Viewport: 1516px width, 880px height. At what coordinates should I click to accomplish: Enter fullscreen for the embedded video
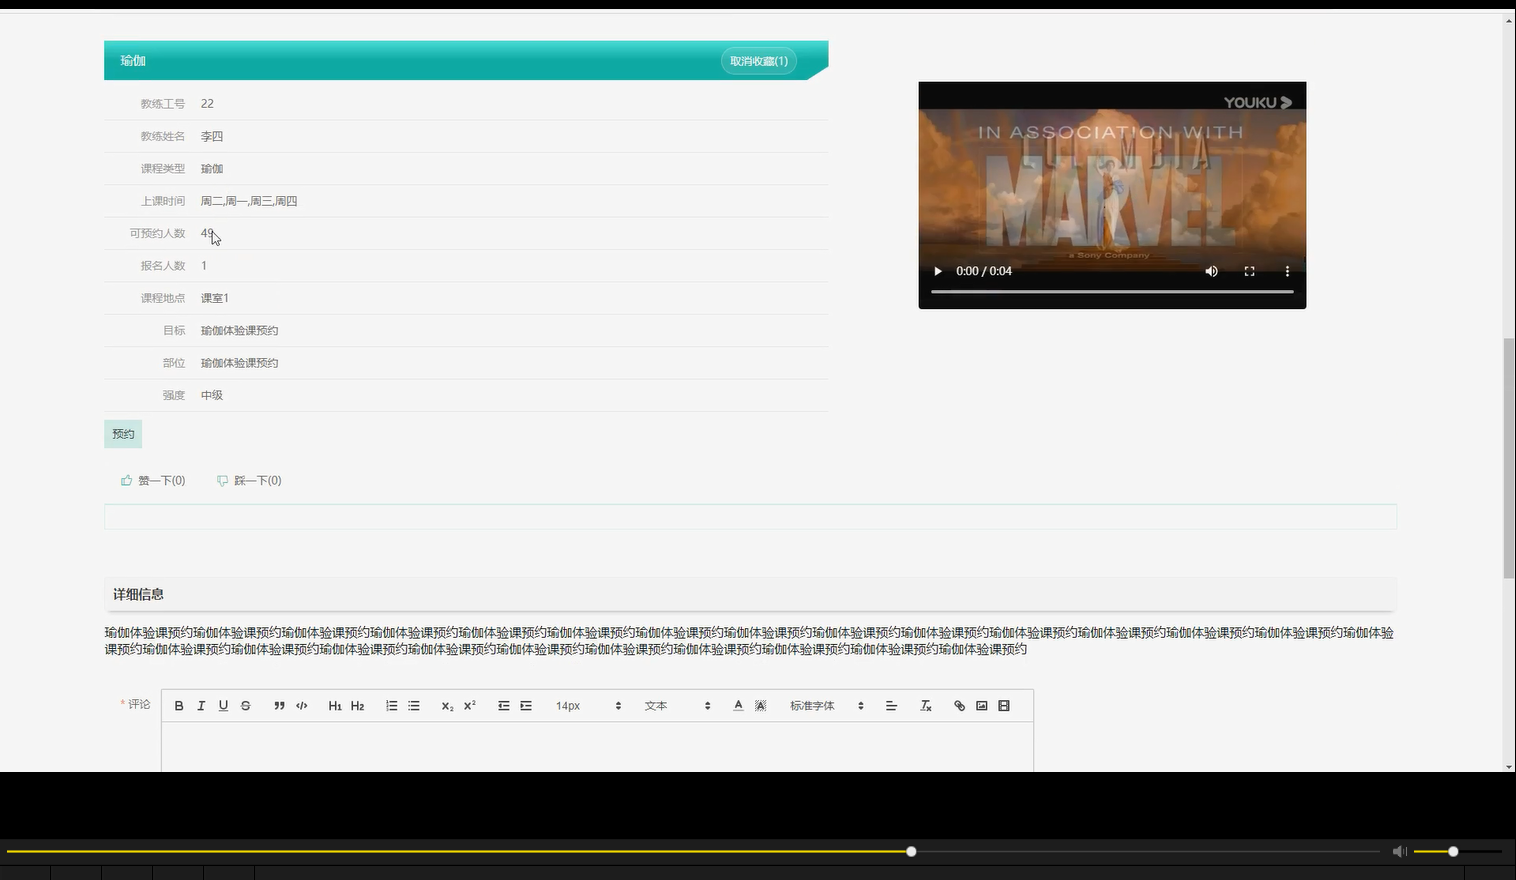pos(1249,271)
